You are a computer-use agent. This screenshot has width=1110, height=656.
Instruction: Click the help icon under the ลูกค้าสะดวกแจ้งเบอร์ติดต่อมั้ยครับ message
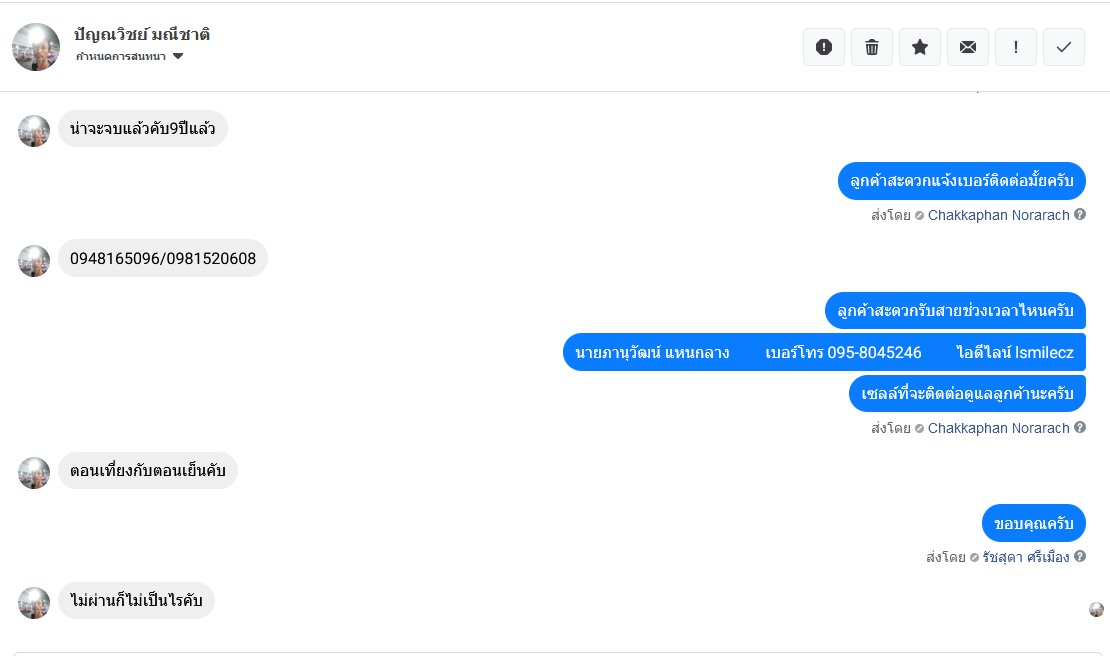pyautogui.click(x=1080, y=215)
